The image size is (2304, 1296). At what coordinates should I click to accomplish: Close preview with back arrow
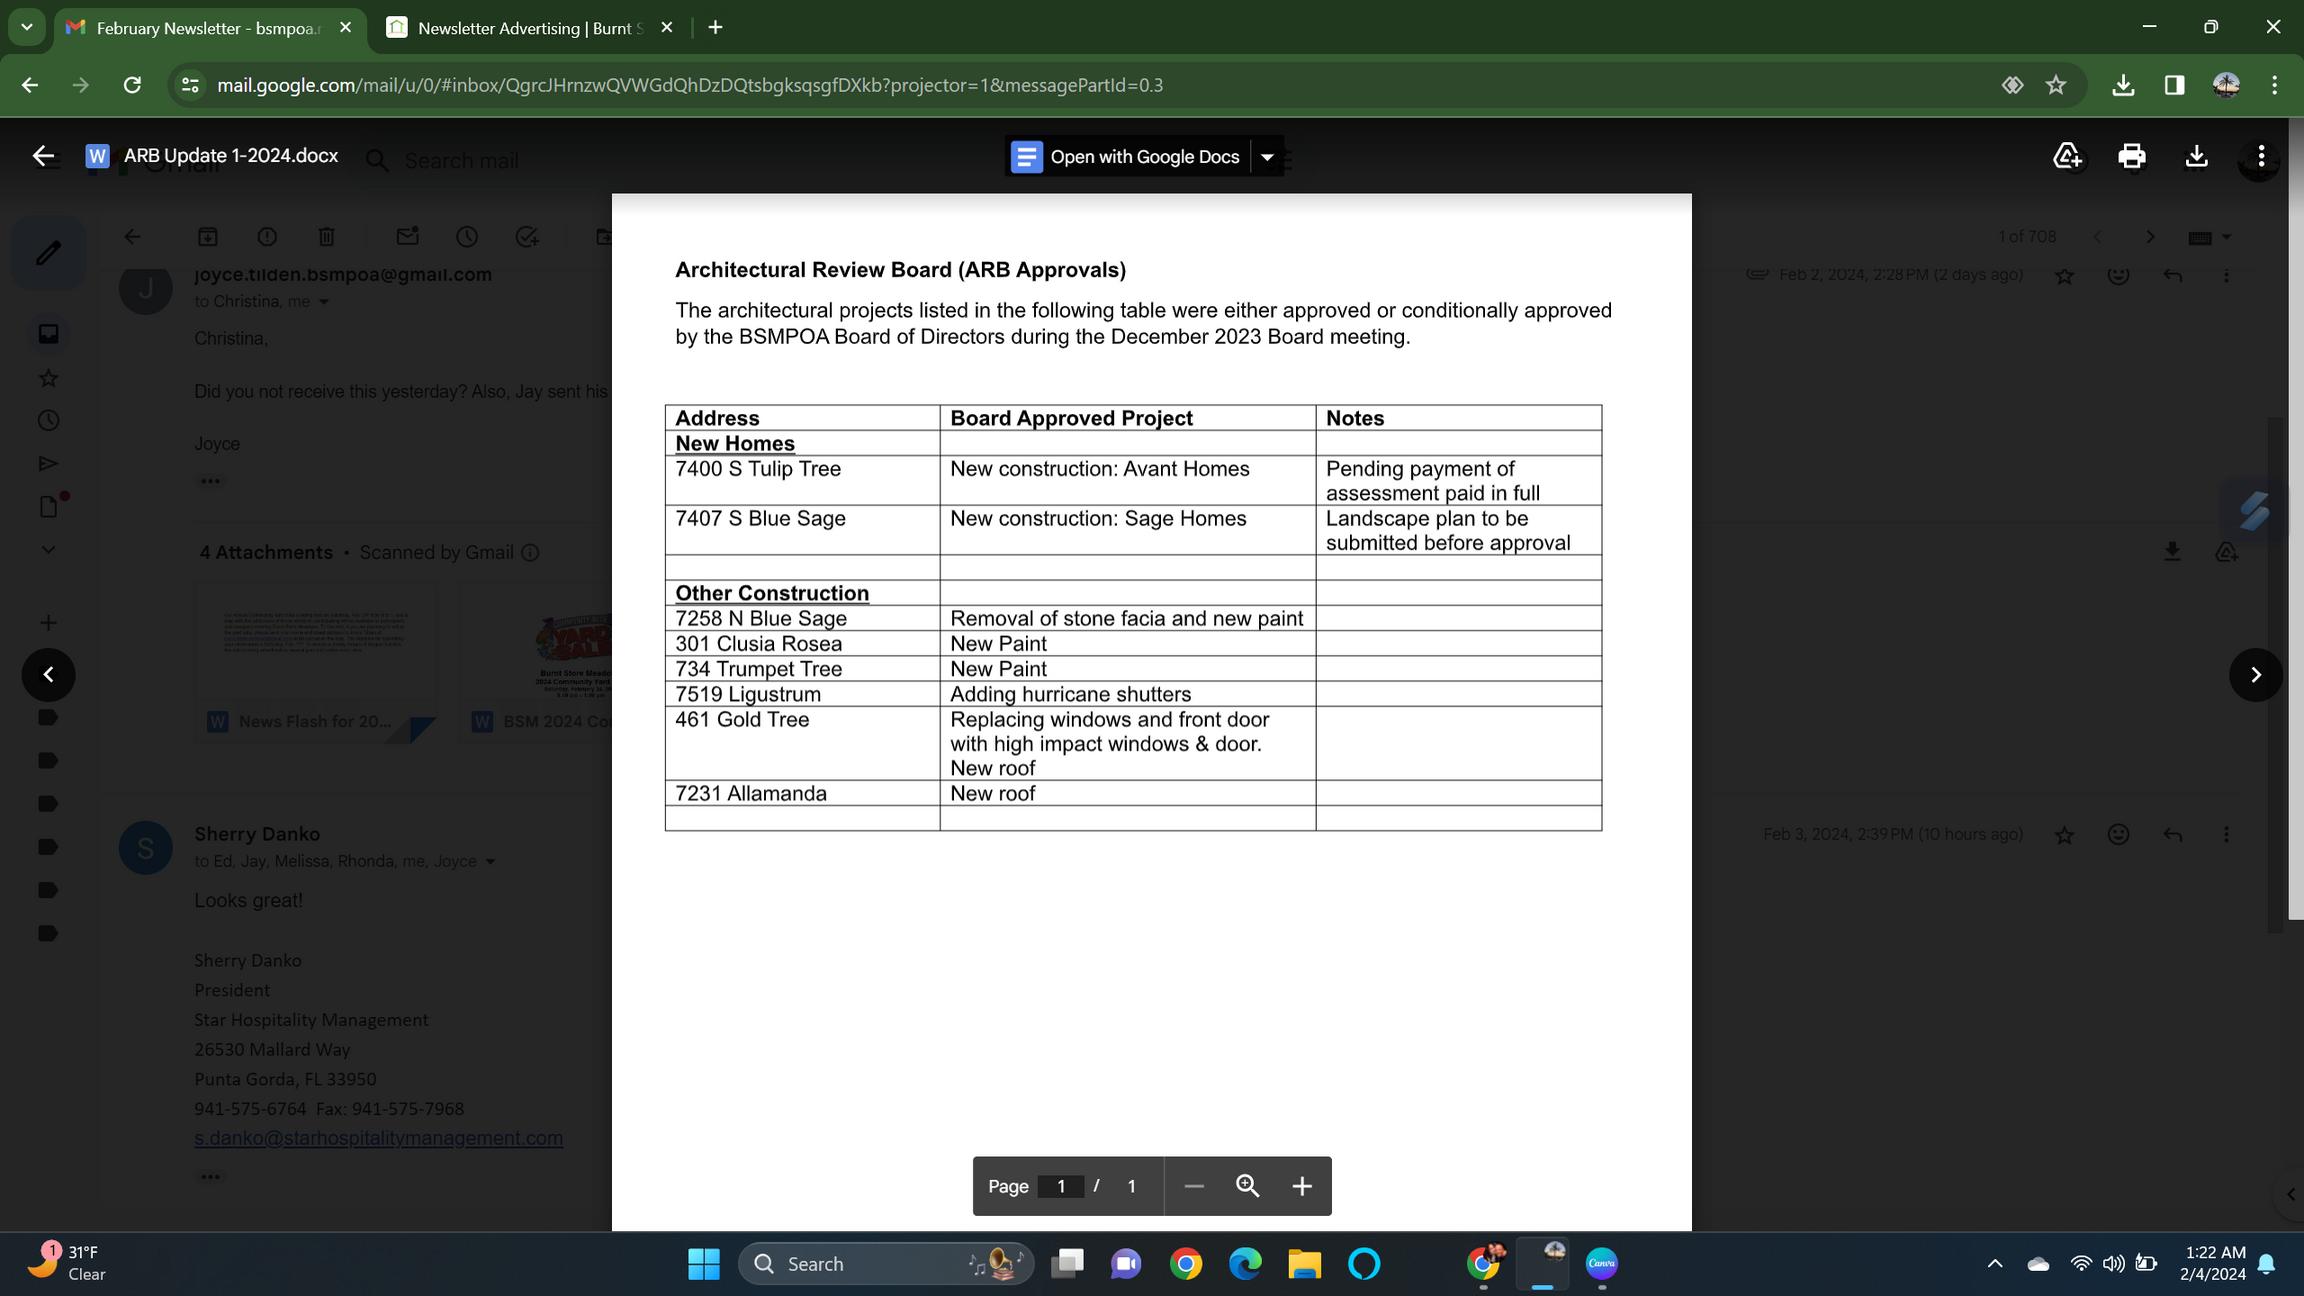pos(42,156)
